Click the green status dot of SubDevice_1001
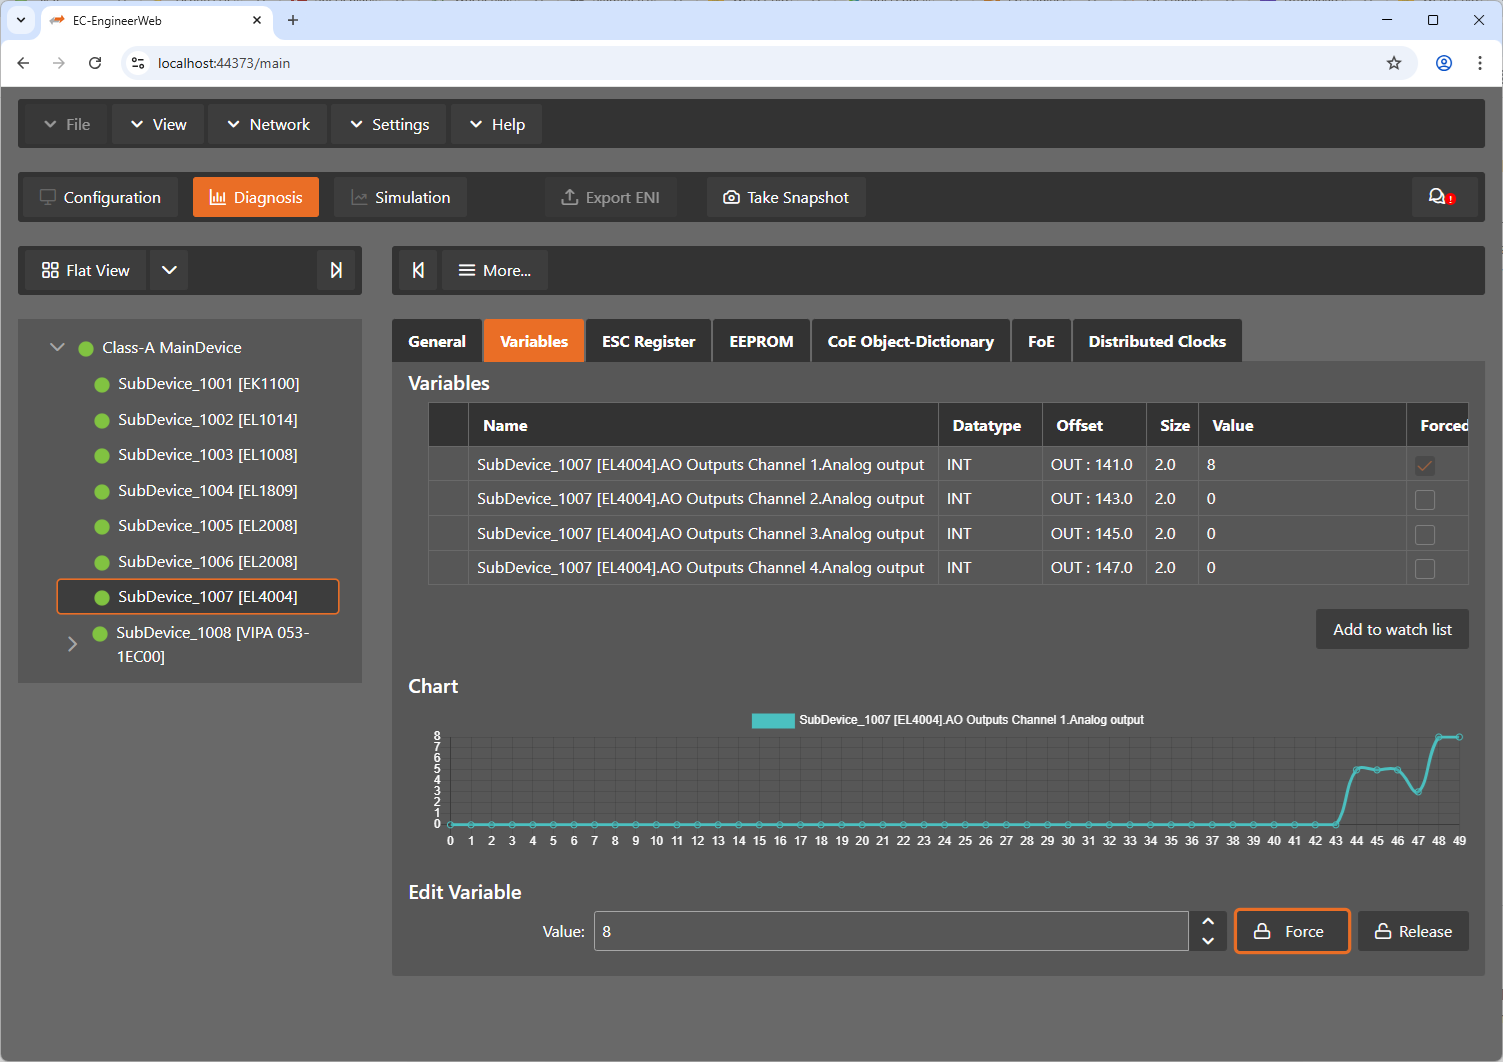Image resolution: width=1503 pixels, height=1062 pixels. tap(102, 385)
